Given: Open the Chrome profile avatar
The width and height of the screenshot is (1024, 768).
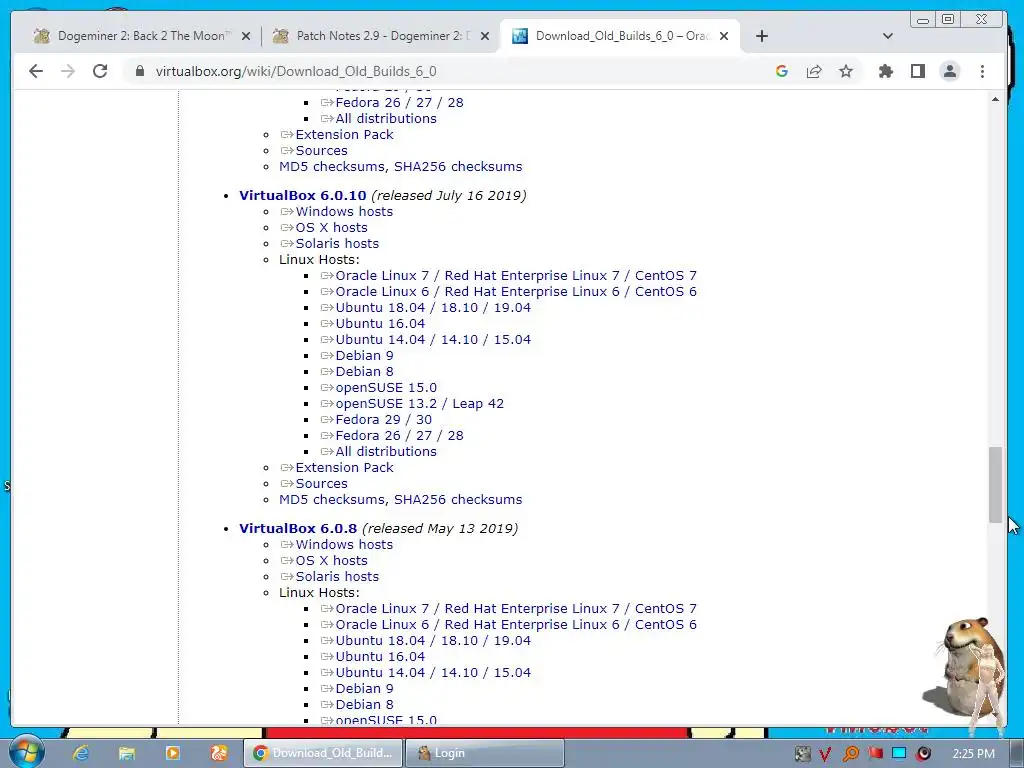Looking at the screenshot, I should 950,71.
